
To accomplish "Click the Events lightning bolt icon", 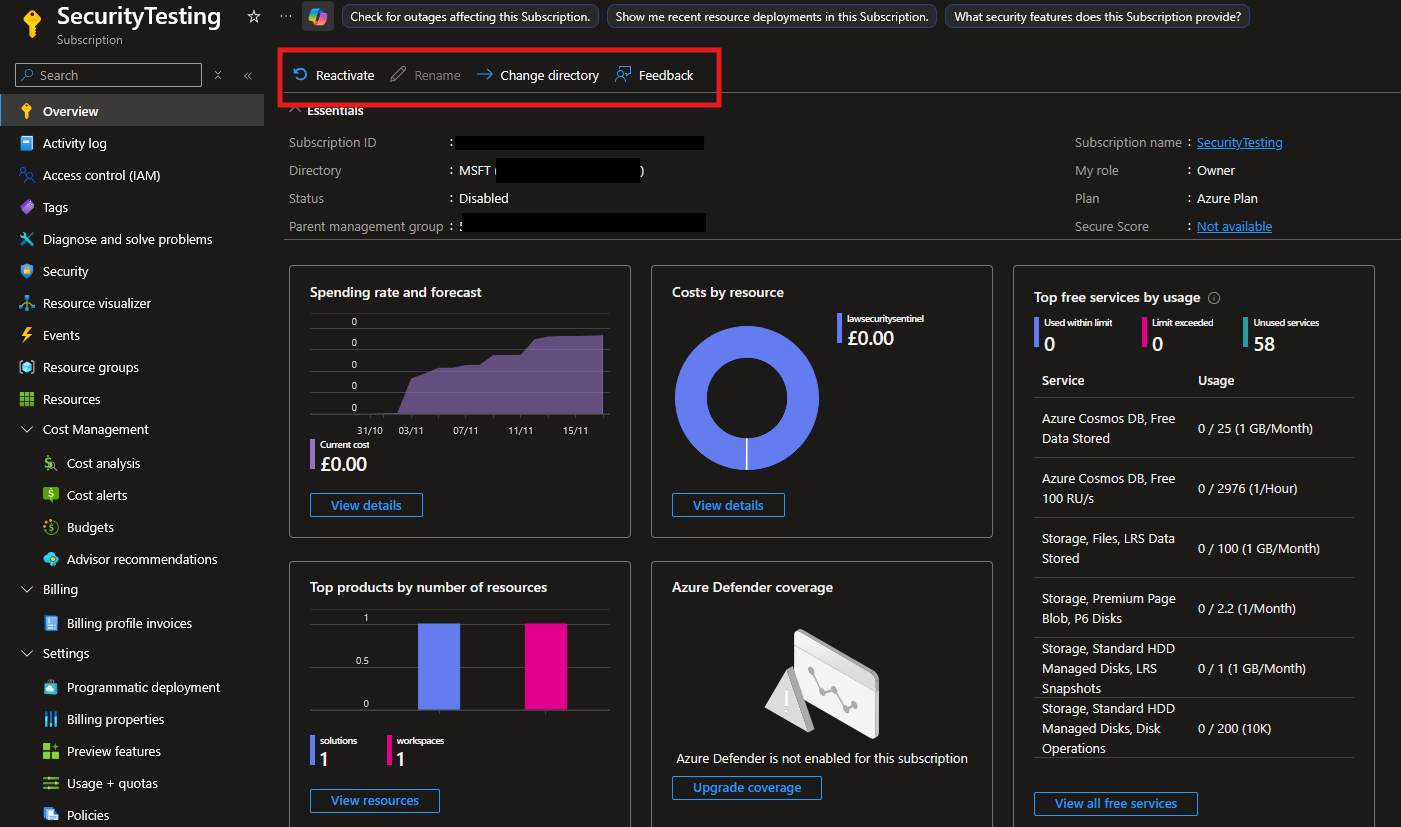I will coord(27,335).
